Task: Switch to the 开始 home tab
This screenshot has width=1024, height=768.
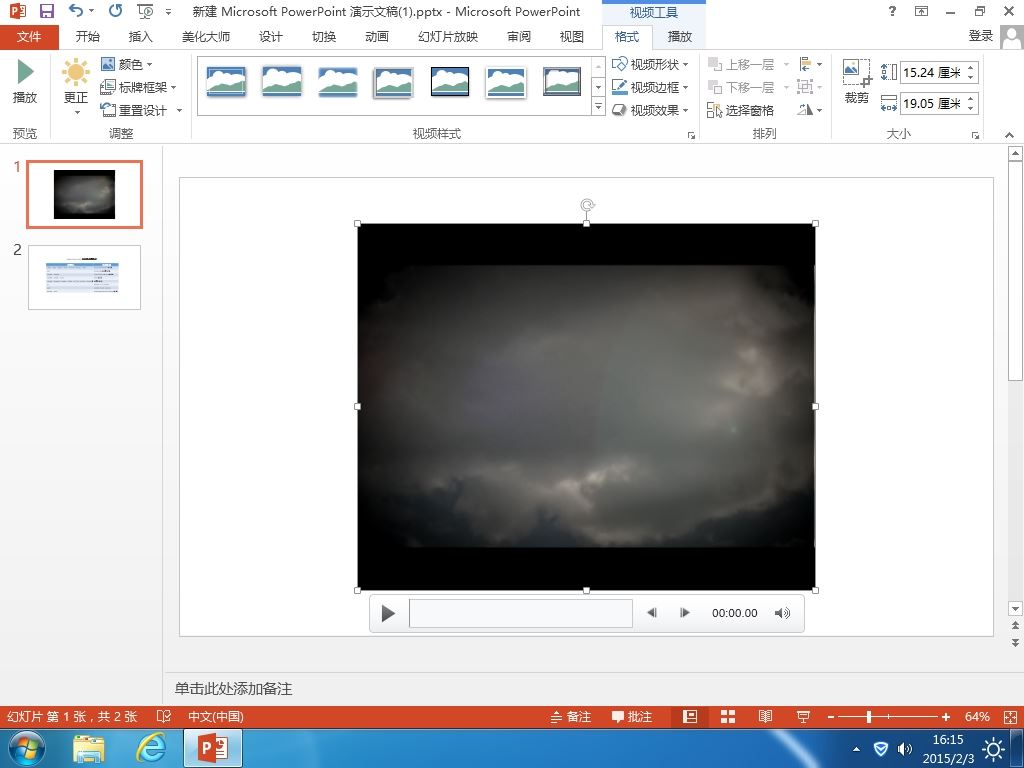Action: pyautogui.click(x=88, y=37)
